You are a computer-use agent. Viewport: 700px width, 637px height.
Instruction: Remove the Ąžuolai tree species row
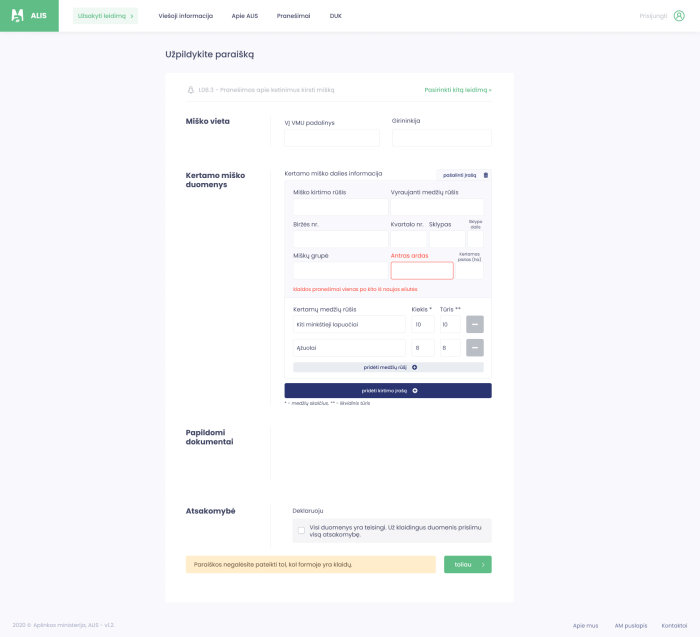click(475, 348)
